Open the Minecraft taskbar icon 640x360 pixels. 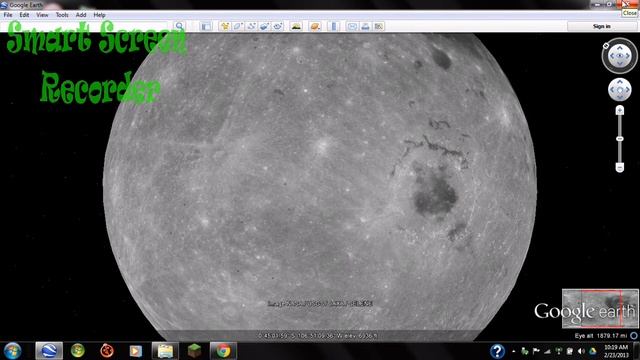[x=194, y=351]
